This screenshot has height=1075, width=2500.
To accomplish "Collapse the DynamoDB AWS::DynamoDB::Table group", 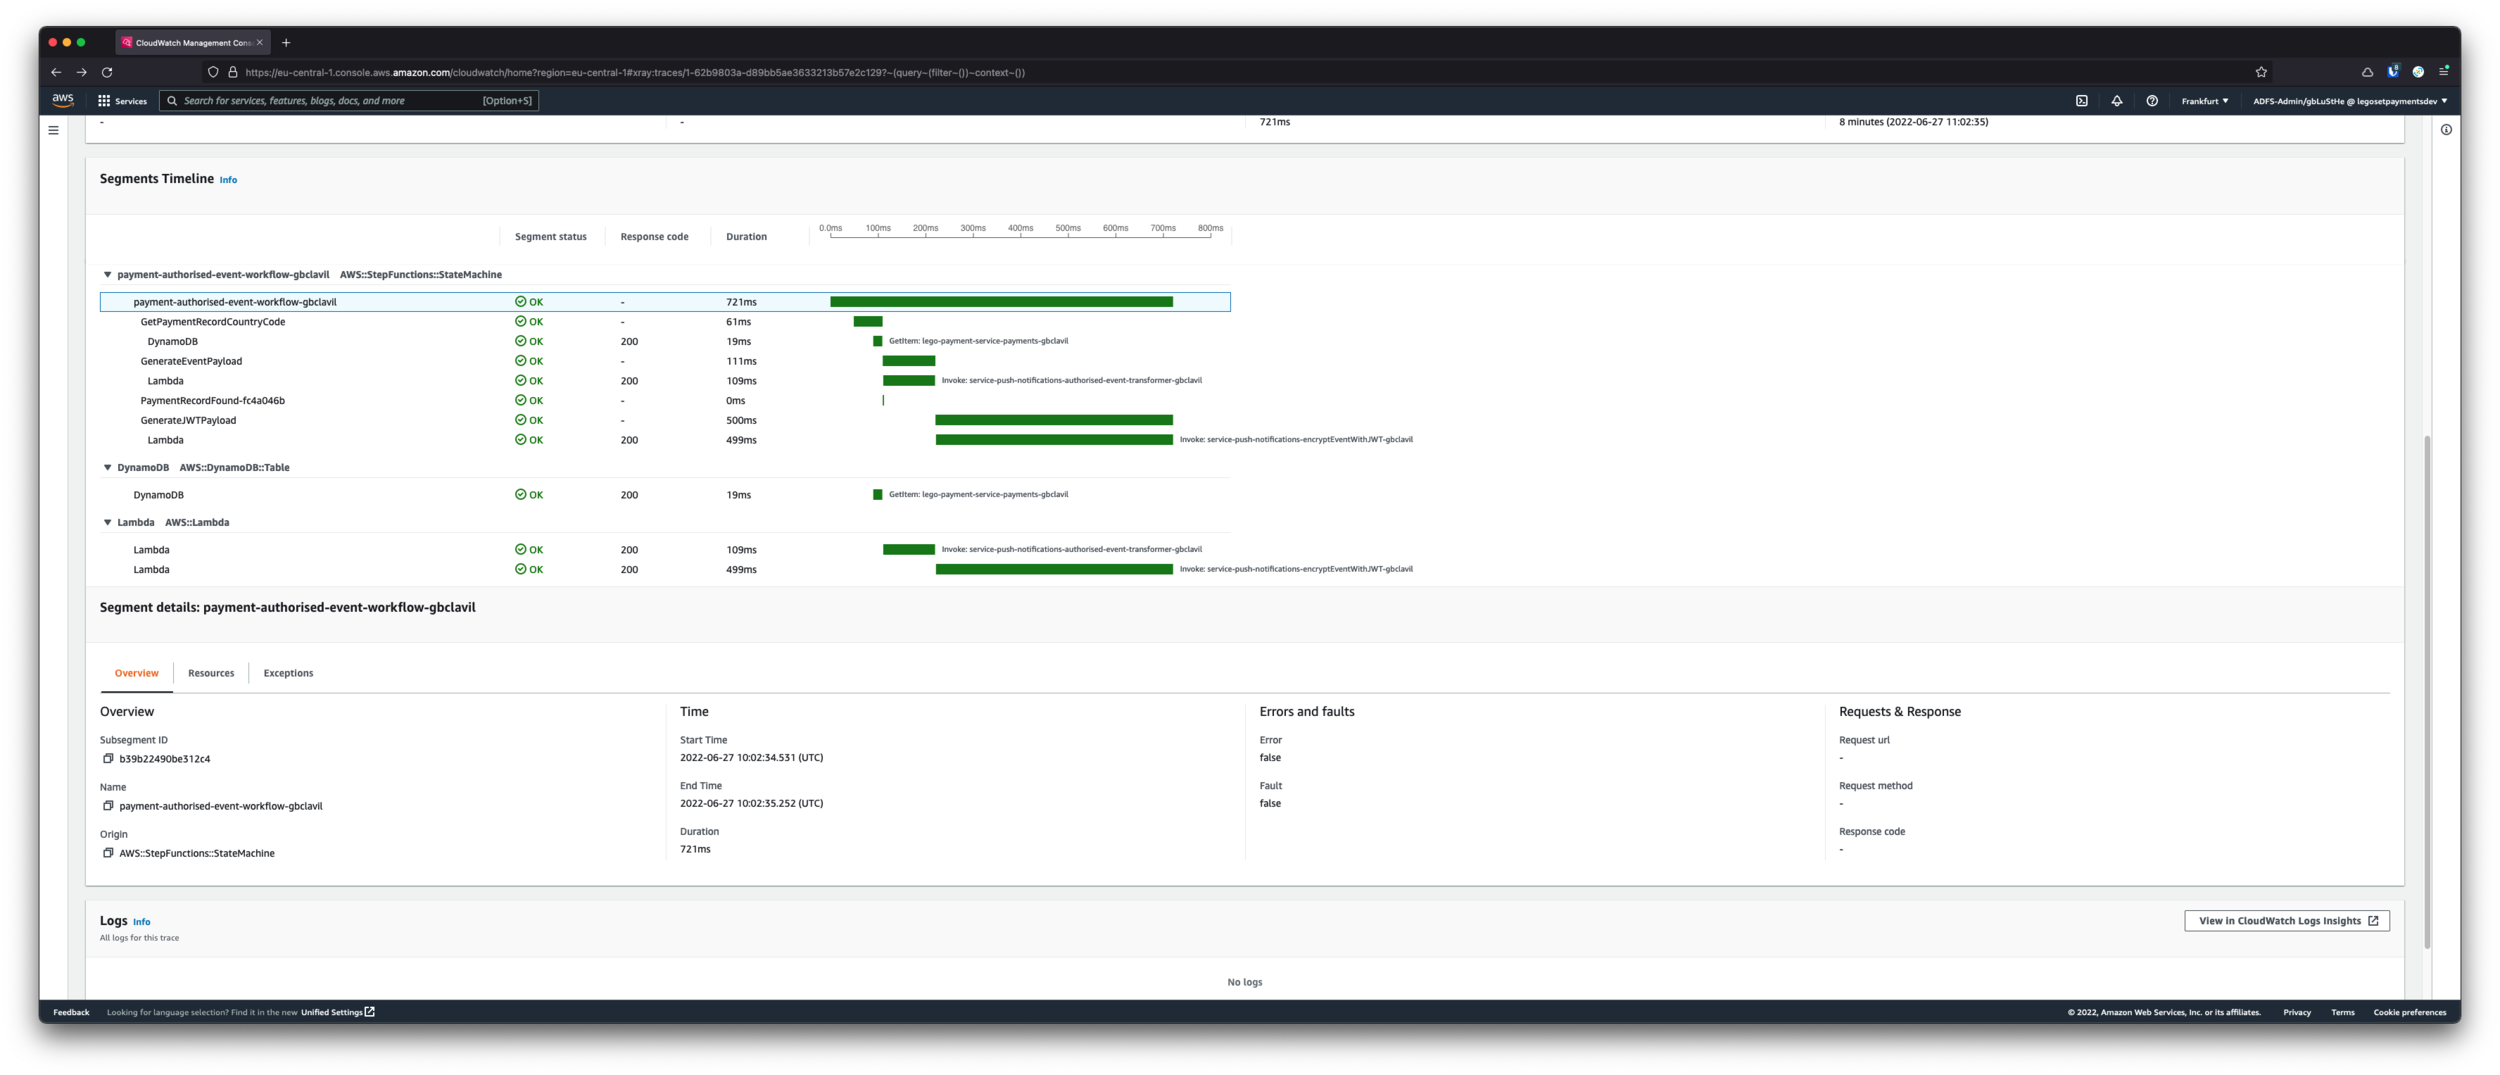I will coord(107,468).
